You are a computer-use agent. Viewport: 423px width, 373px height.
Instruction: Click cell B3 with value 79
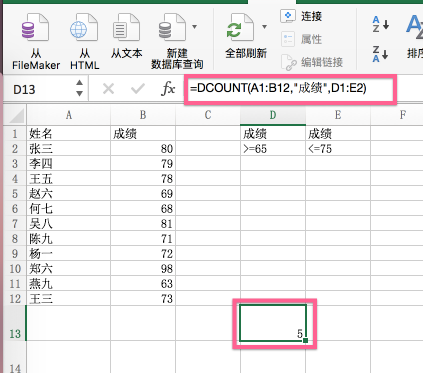(143, 163)
